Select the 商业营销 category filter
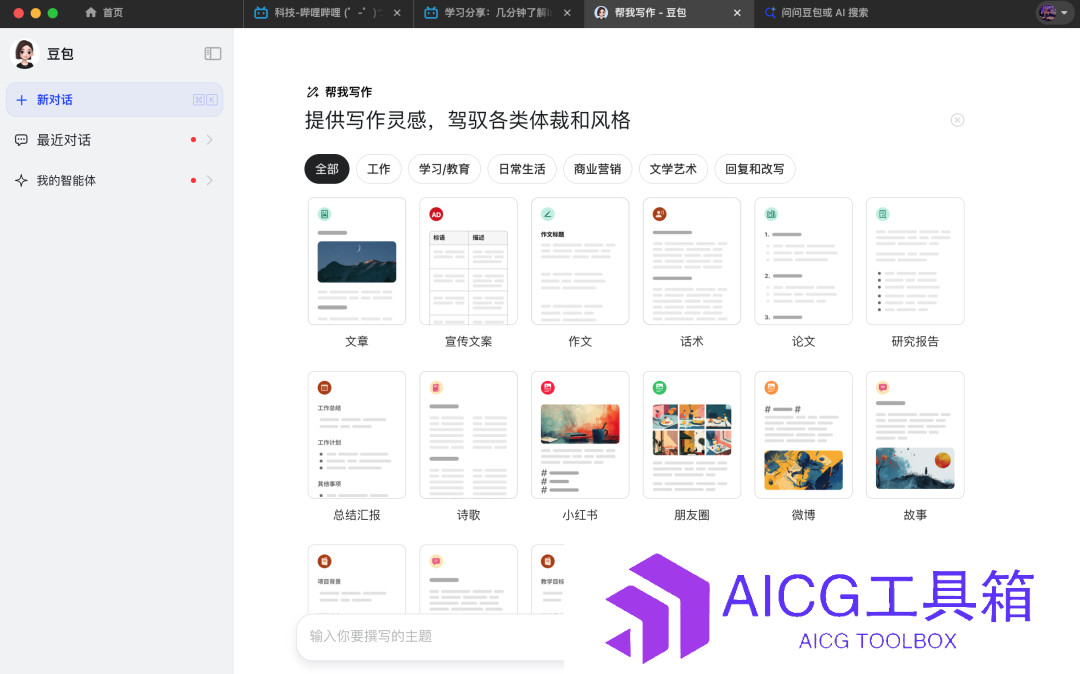 pos(598,169)
